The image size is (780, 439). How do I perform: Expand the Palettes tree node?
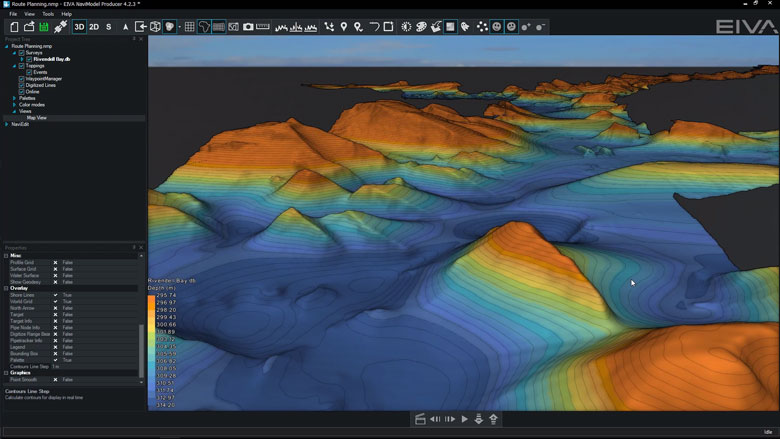click(14, 98)
